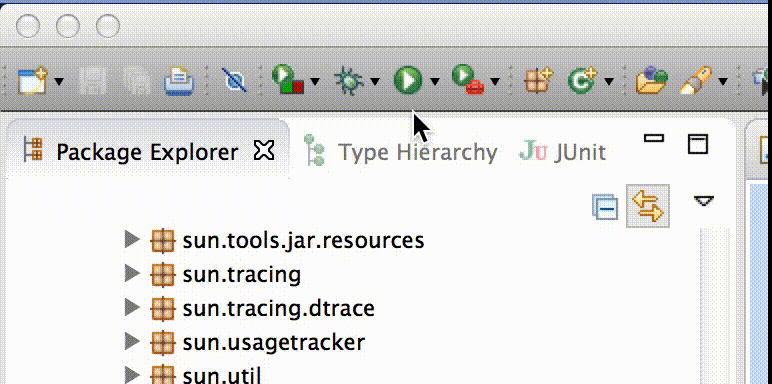This screenshot has height=384, width=772.
Task: Select the sun.util tree item
Action: click(x=222, y=375)
